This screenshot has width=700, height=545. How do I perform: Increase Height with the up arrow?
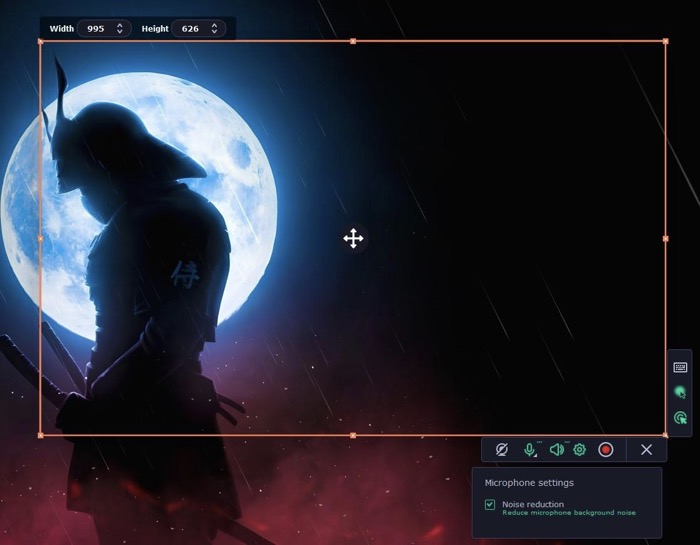214,25
